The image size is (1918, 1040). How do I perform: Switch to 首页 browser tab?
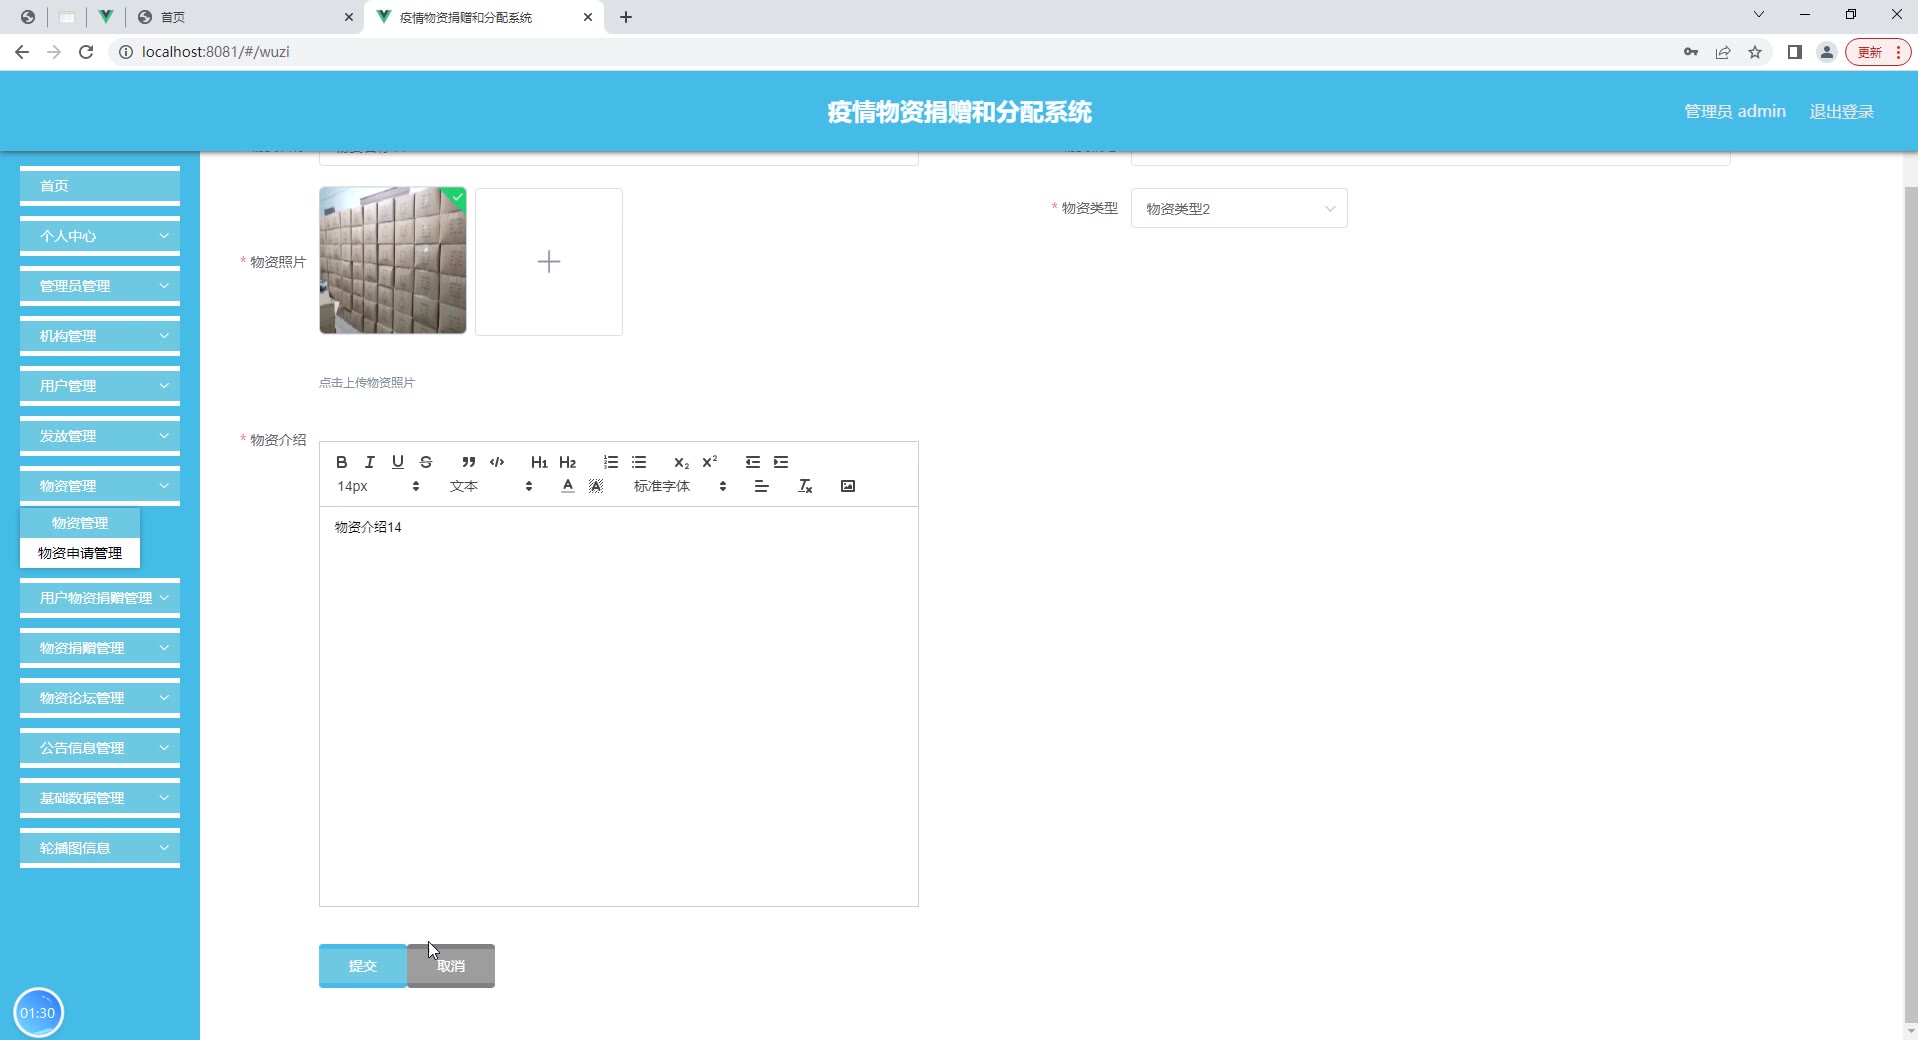[244, 17]
